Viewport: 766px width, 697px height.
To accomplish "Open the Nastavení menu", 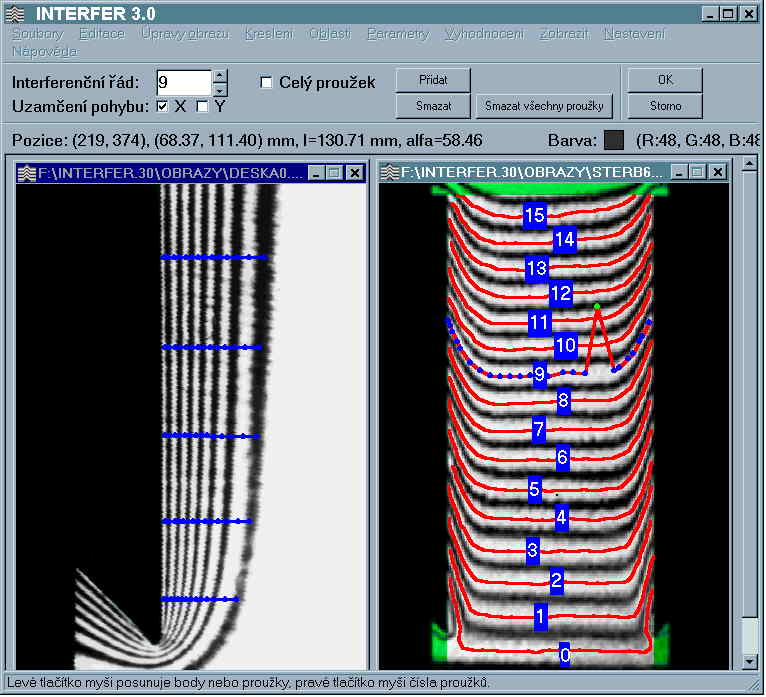I will pyautogui.click(x=634, y=34).
